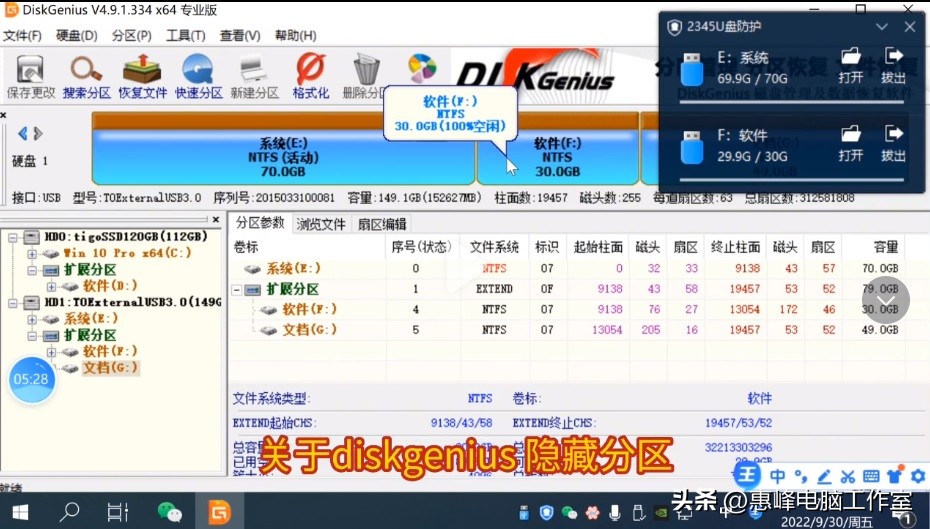Go to previous disk with left arrow
Viewport: 930px width, 529px height.
pyautogui.click(x=23, y=134)
